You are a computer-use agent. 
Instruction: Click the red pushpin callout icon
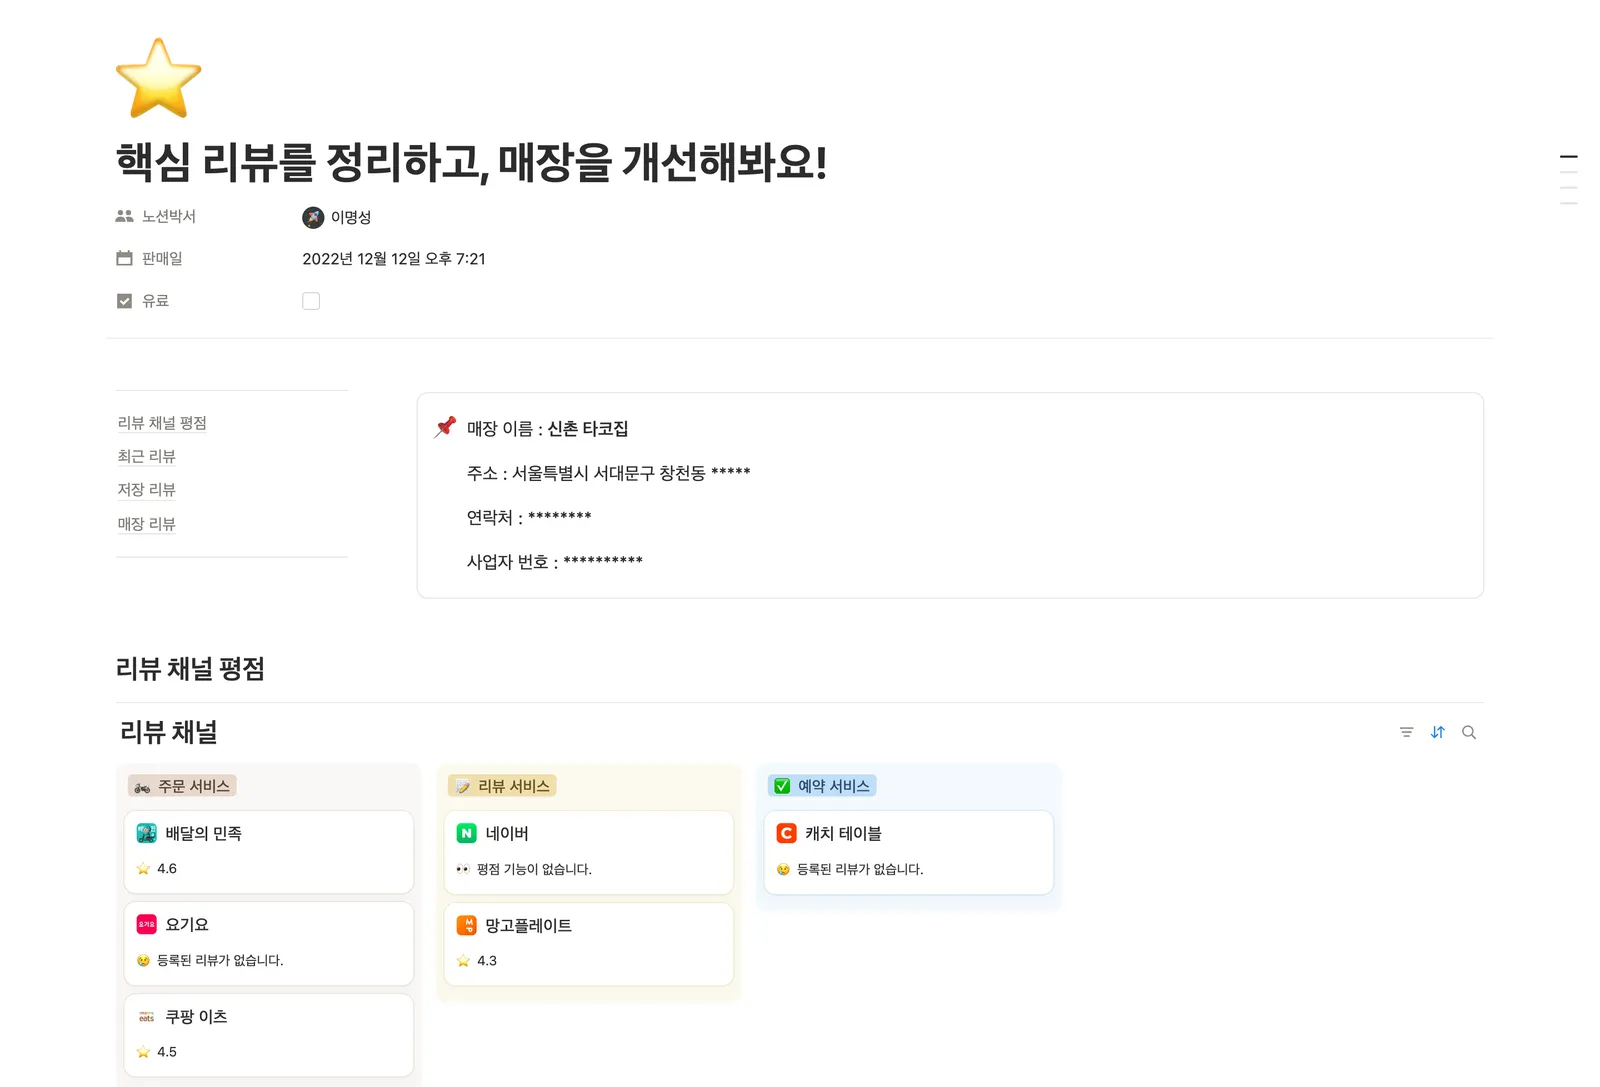coord(445,427)
